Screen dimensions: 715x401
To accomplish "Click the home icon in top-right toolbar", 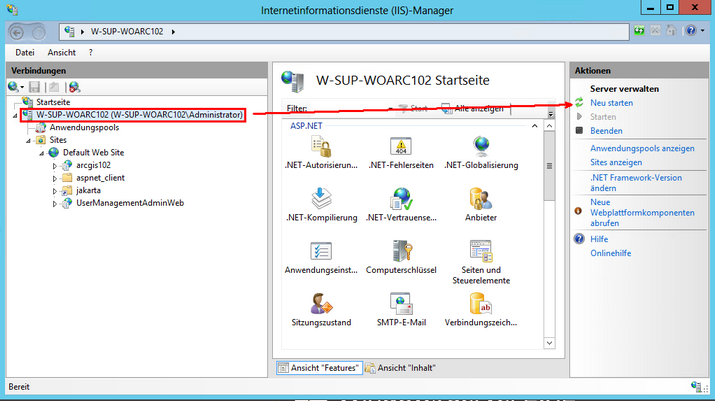I will pyautogui.click(x=670, y=31).
